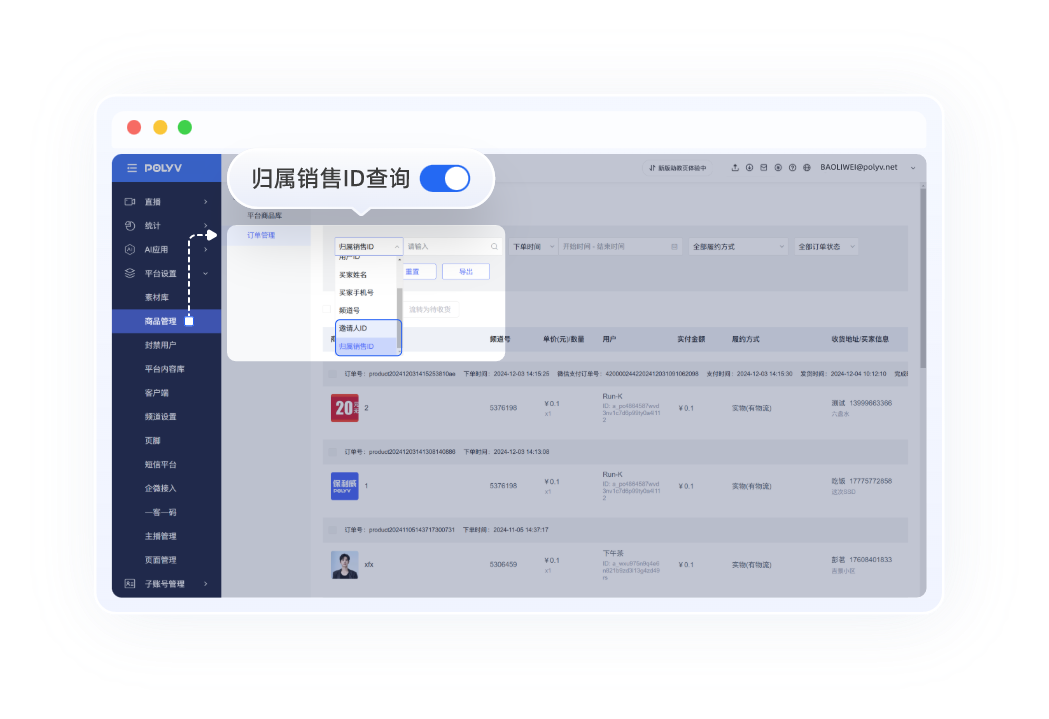Click the calendar icon in date range field
1049x719 pixels.
click(x=674, y=246)
